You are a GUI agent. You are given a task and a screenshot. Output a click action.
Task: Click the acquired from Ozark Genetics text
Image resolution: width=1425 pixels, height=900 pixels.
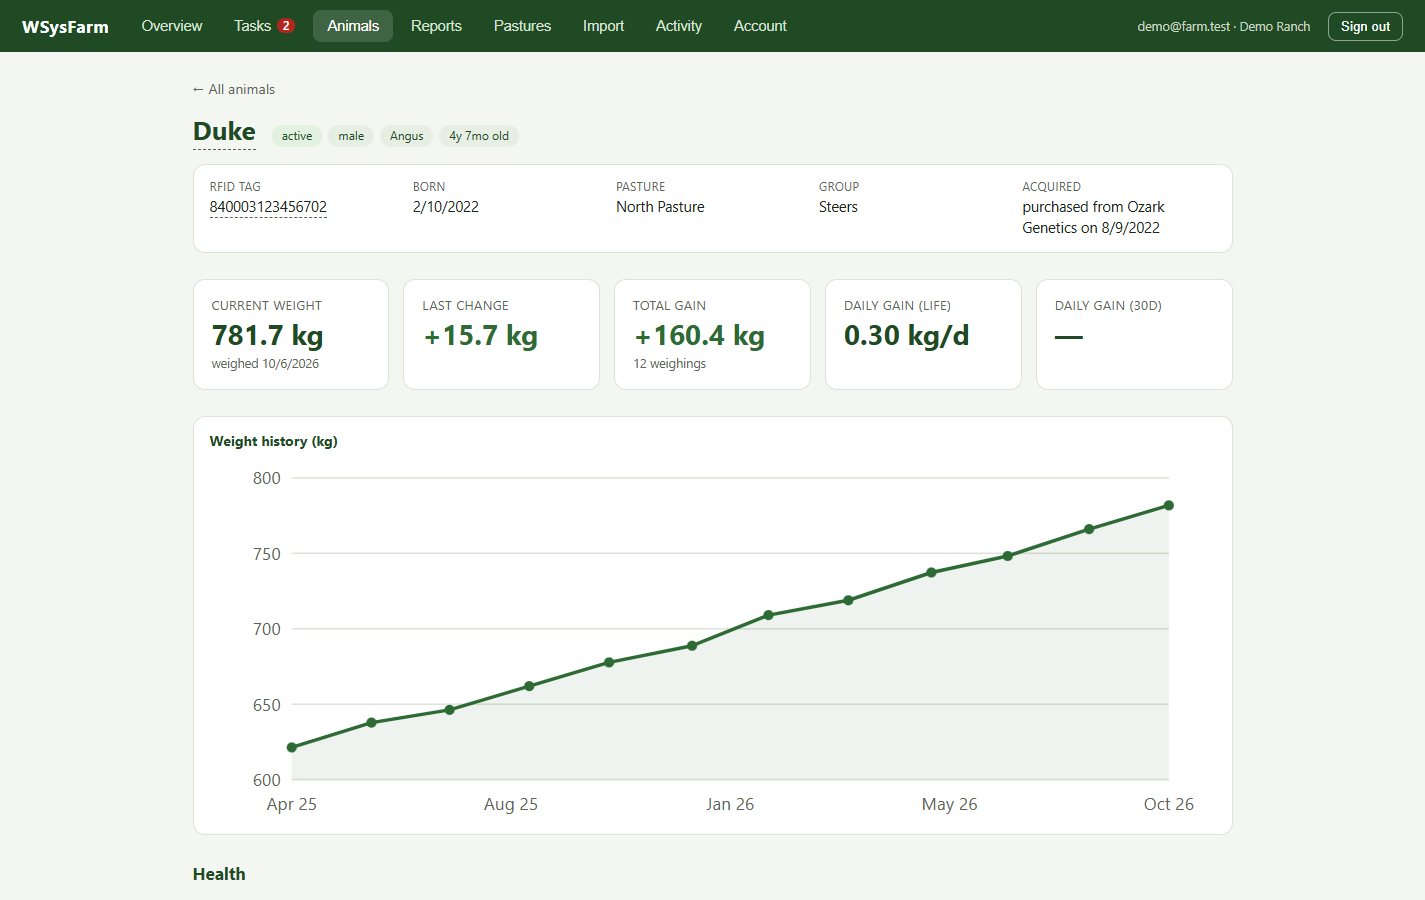click(1093, 217)
